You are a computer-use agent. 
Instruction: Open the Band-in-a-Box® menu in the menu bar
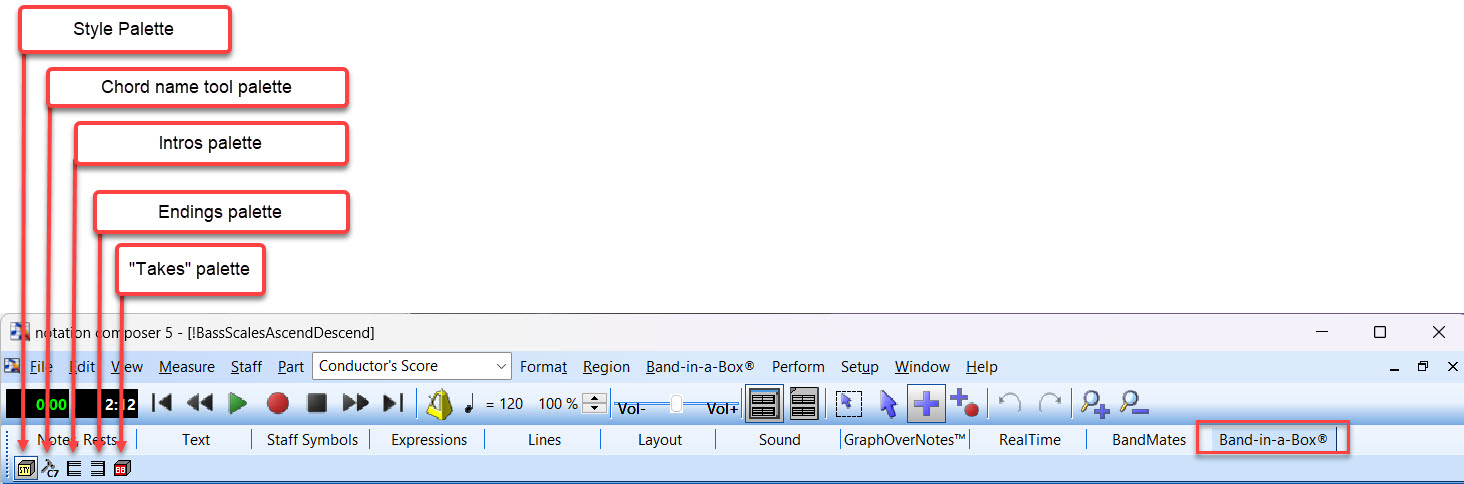tap(699, 367)
